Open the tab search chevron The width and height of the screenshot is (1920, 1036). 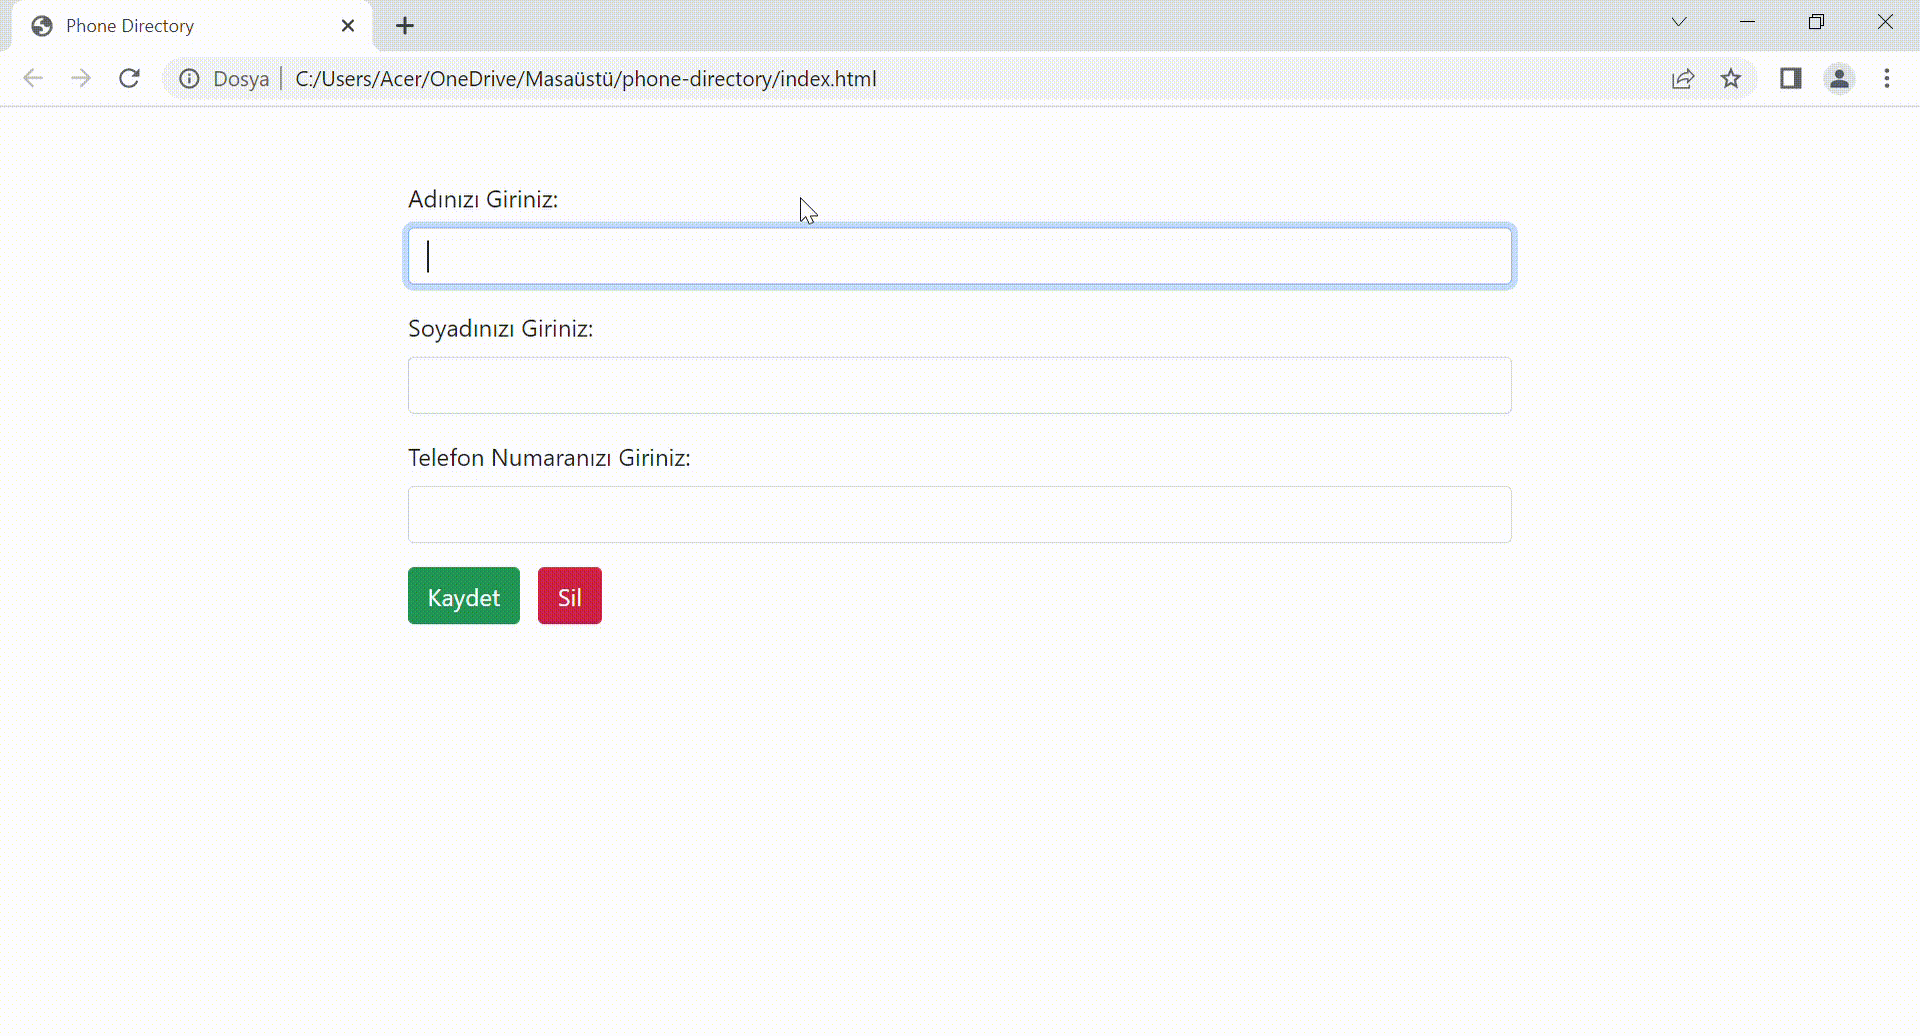(x=1679, y=21)
